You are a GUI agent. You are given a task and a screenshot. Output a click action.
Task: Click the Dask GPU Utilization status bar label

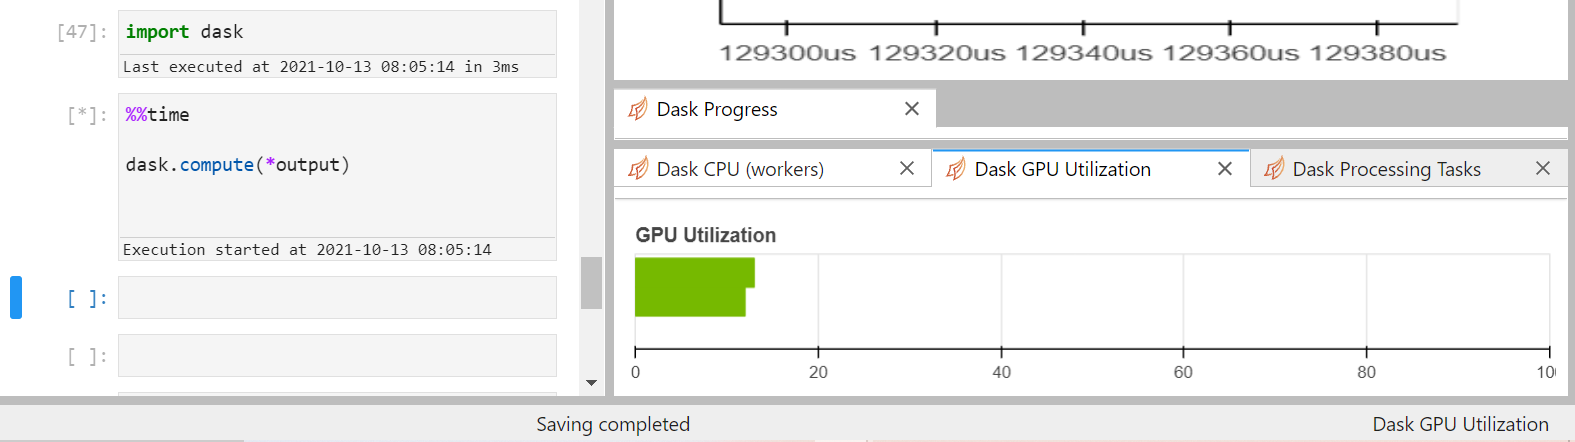1460,424
